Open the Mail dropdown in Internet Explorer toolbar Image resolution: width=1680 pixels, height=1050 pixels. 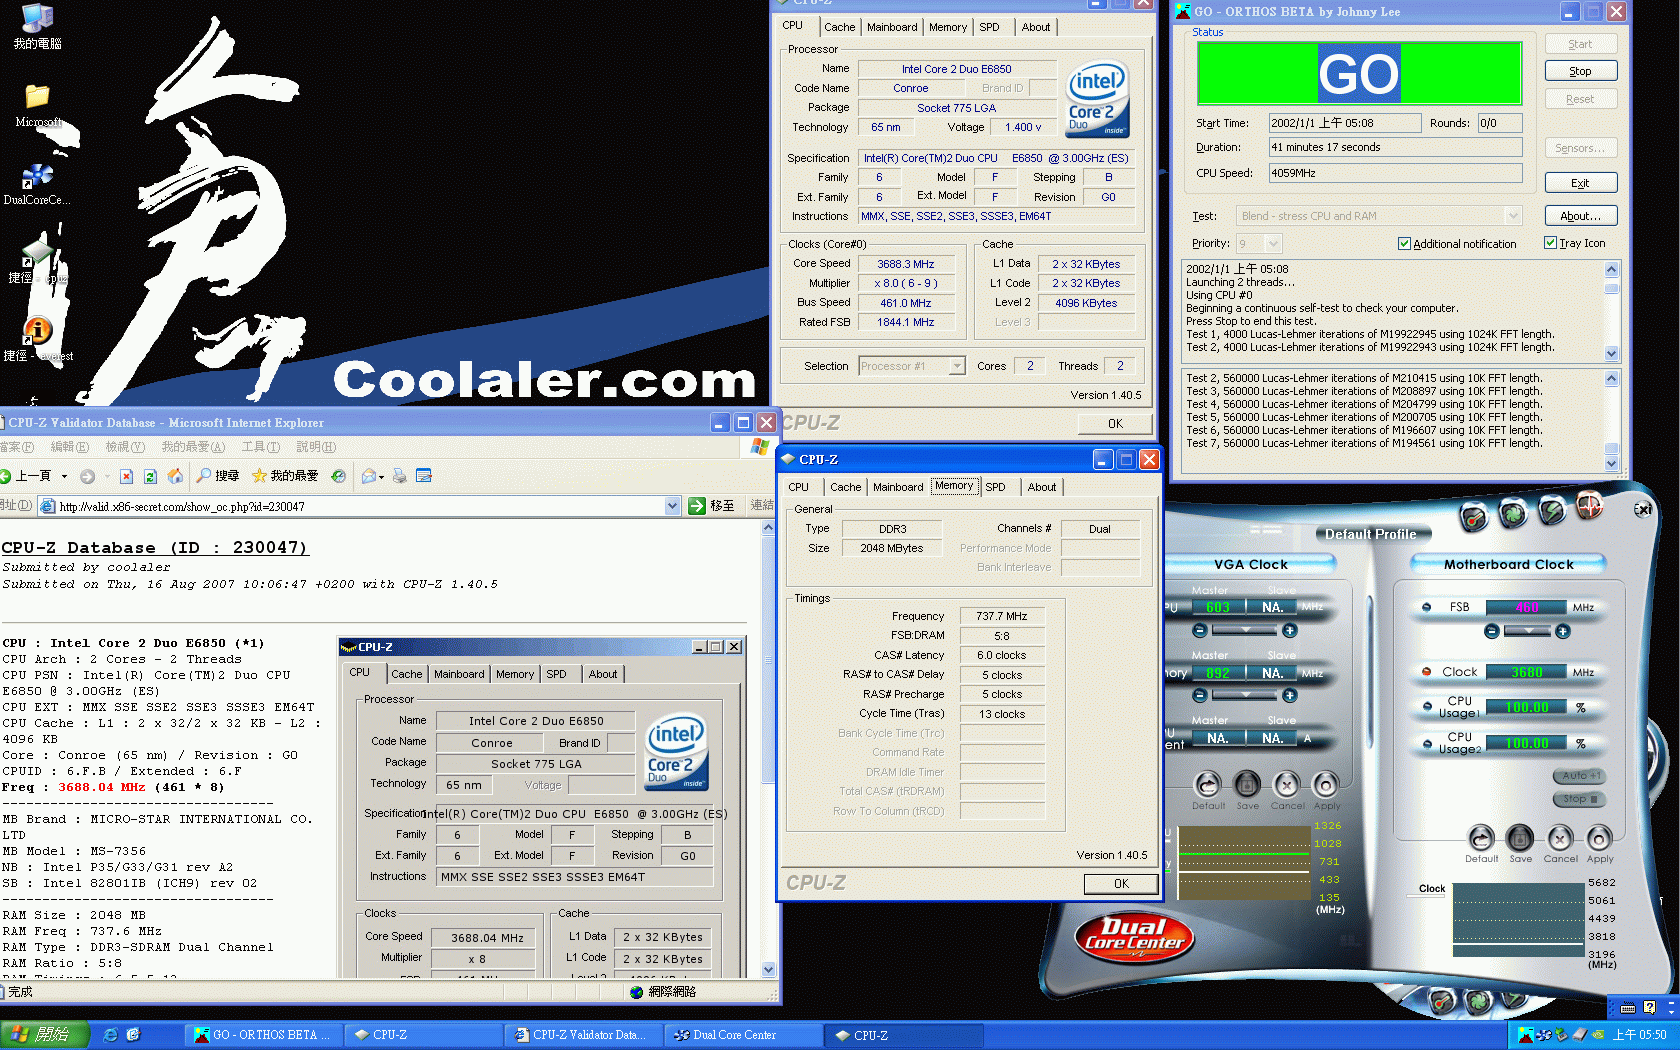click(381, 476)
